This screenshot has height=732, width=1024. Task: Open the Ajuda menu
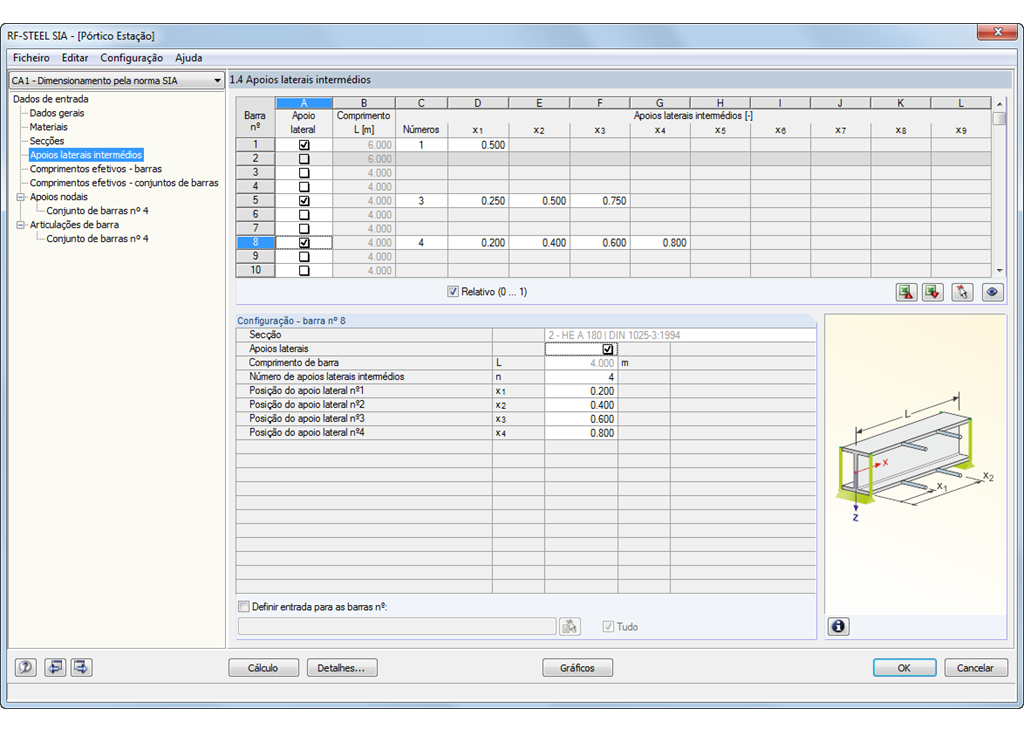coord(189,57)
